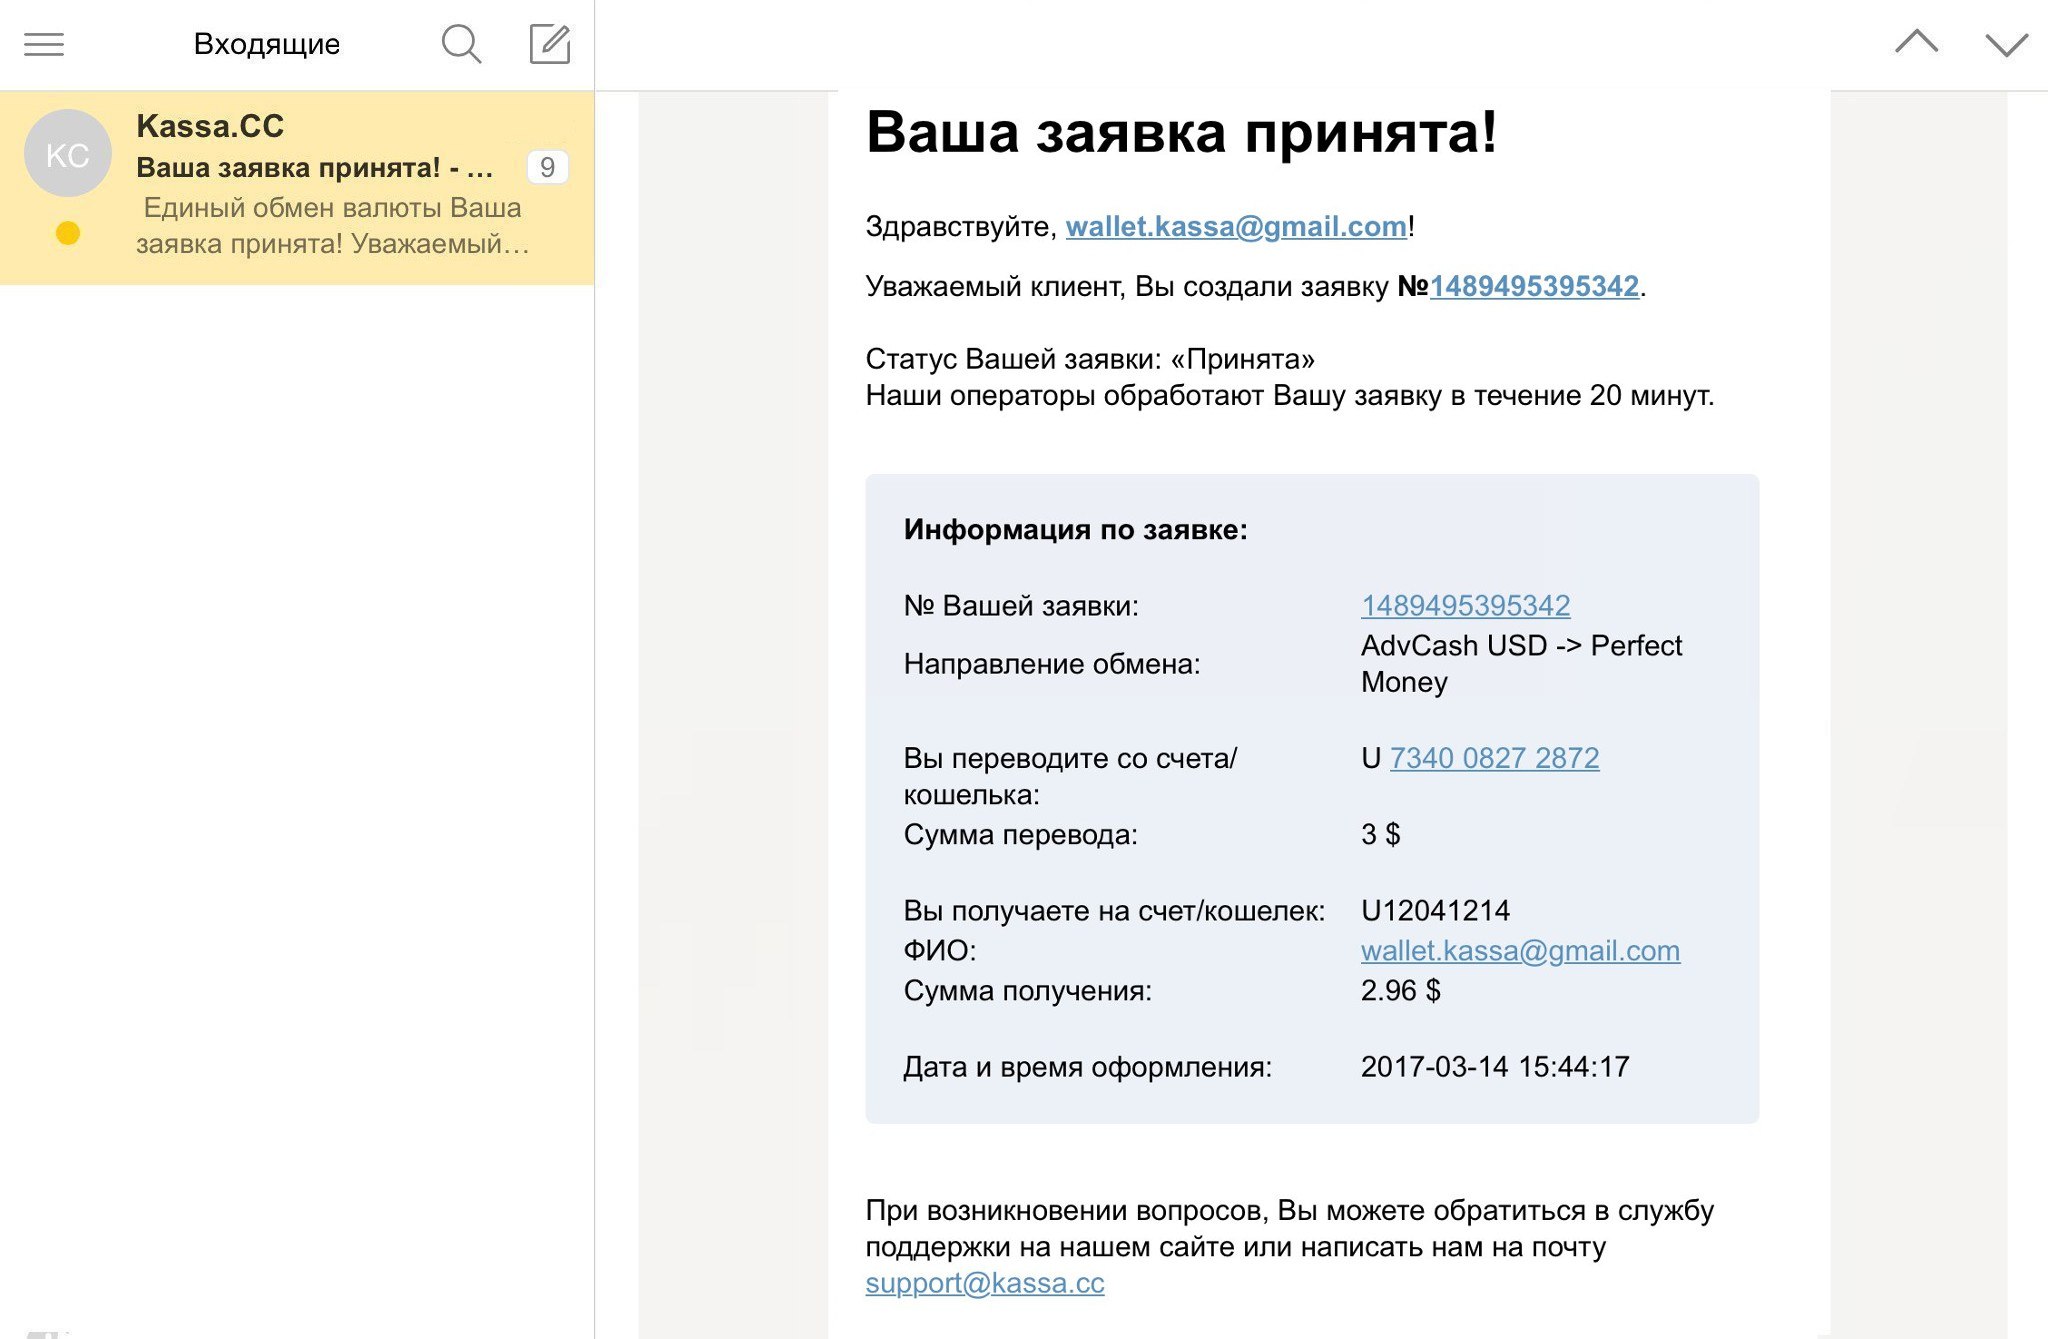Viewport: 2048px width, 1339px height.
Task: Click the Информация по заявке: heading
Action: [x=1076, y=530]
